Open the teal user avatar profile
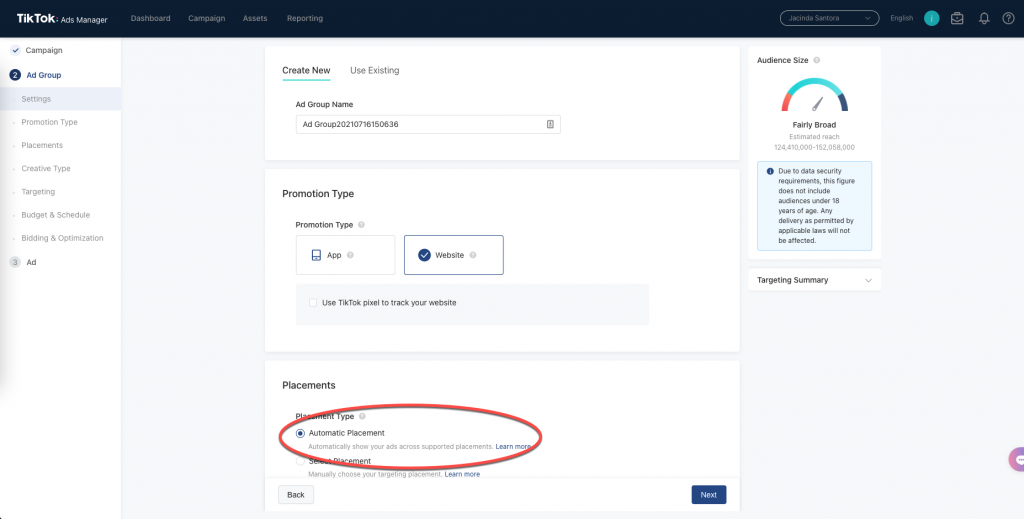Screen dimensions: 1024x519 click(931, 18)
